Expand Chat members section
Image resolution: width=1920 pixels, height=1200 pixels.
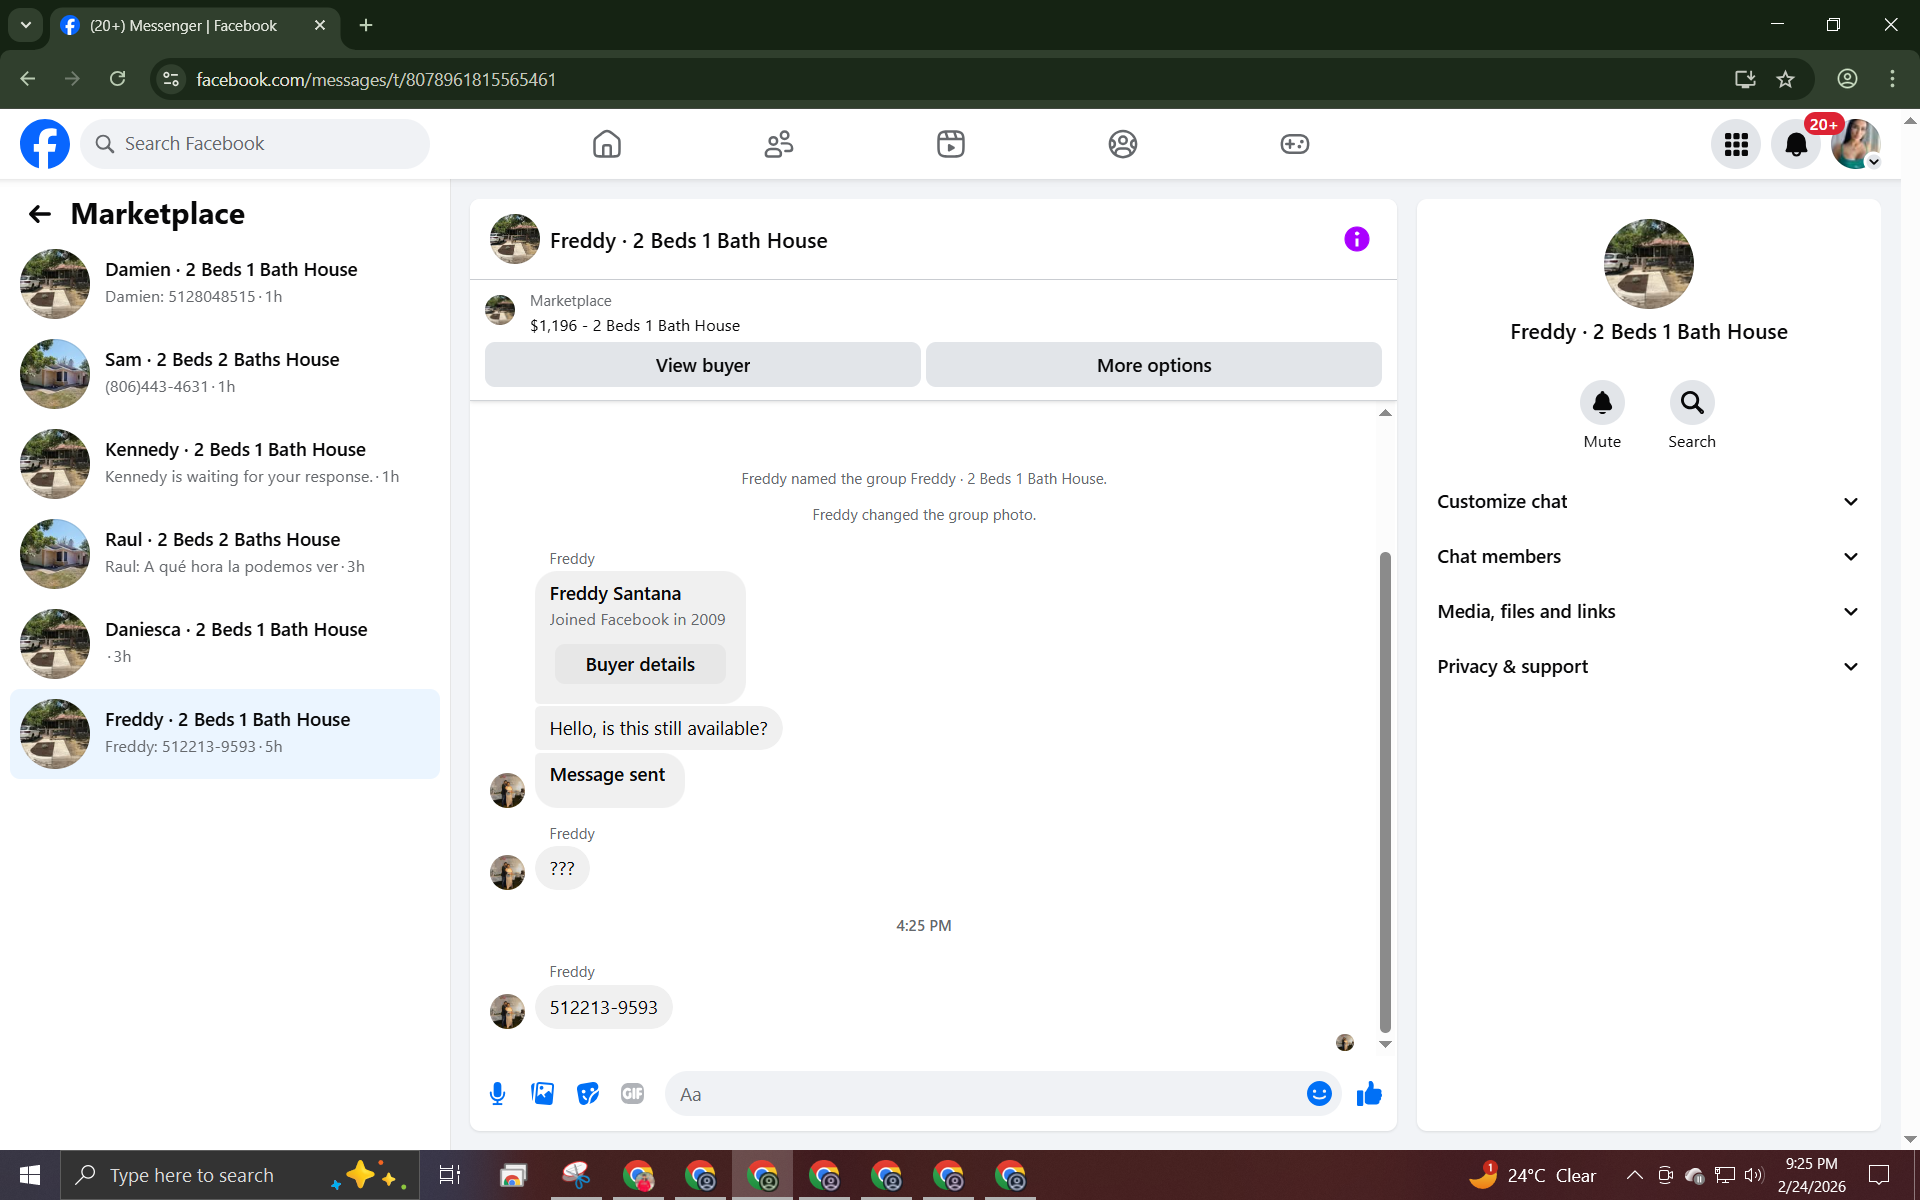tap(1648, 557)
